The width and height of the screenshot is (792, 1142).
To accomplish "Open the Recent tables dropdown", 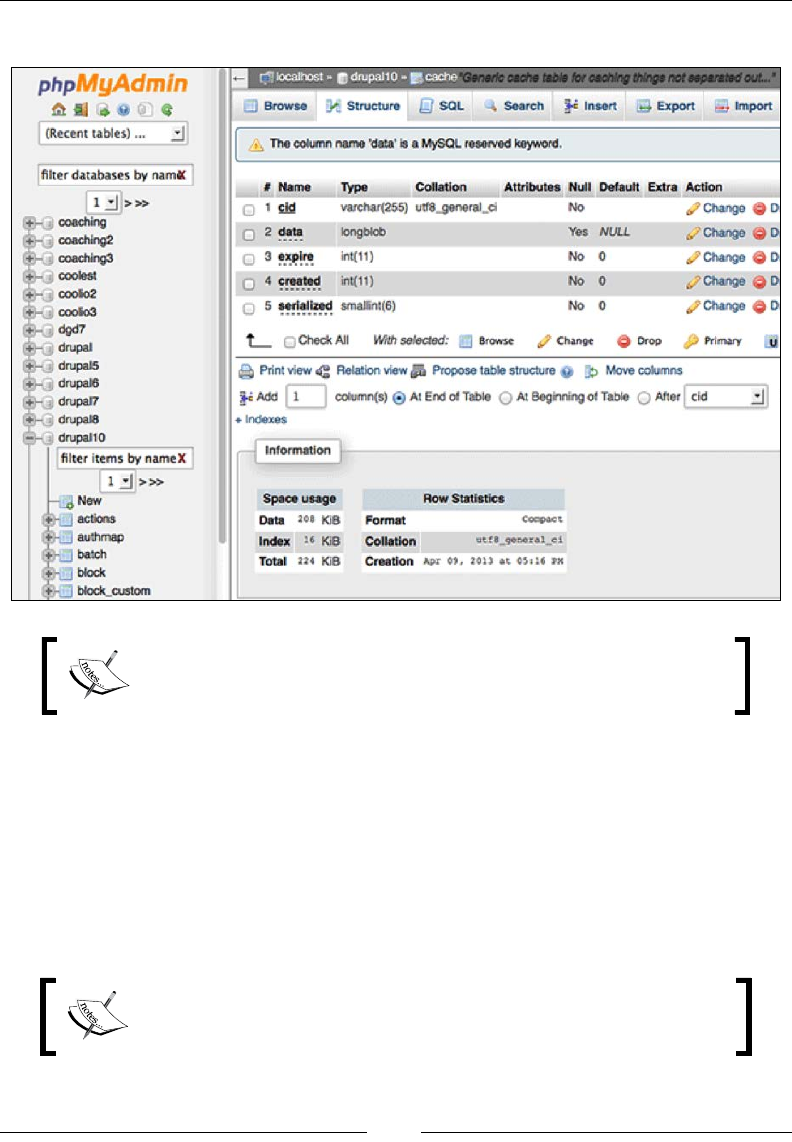I will (114, 133).
